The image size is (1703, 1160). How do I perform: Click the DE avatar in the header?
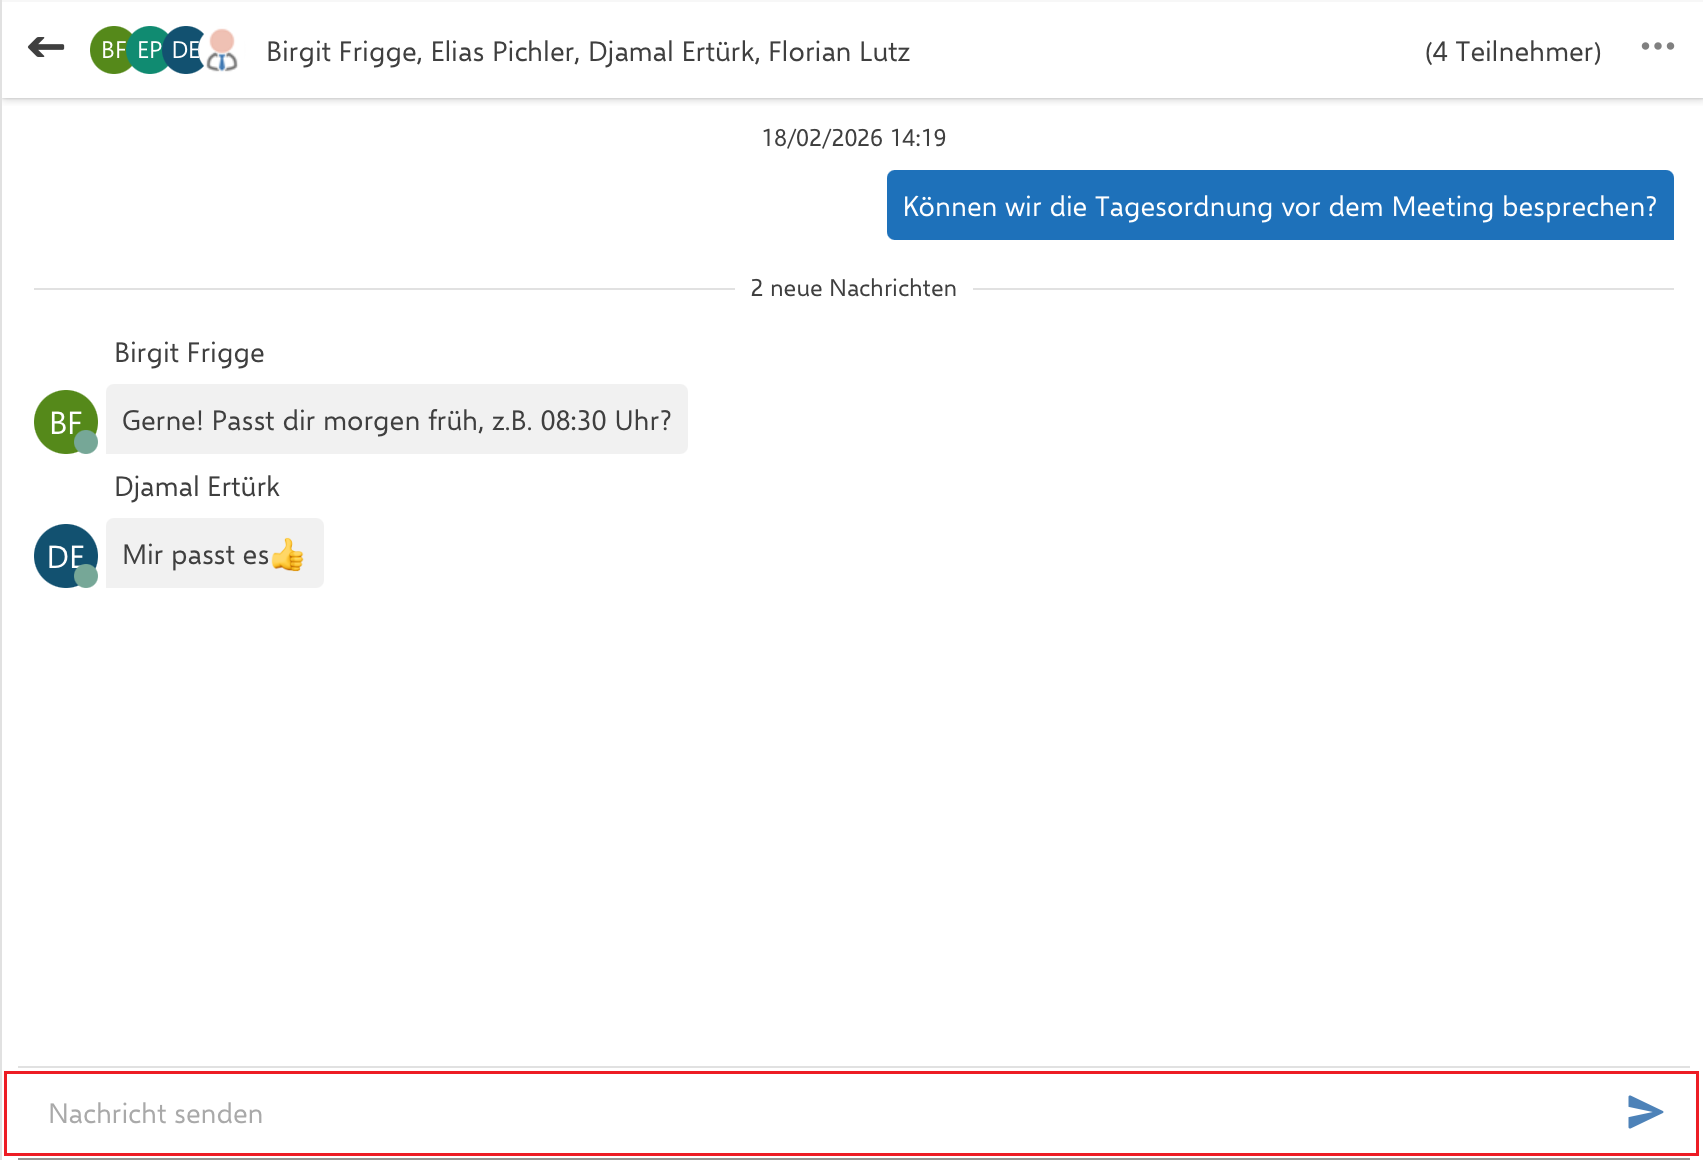[183, 50]
